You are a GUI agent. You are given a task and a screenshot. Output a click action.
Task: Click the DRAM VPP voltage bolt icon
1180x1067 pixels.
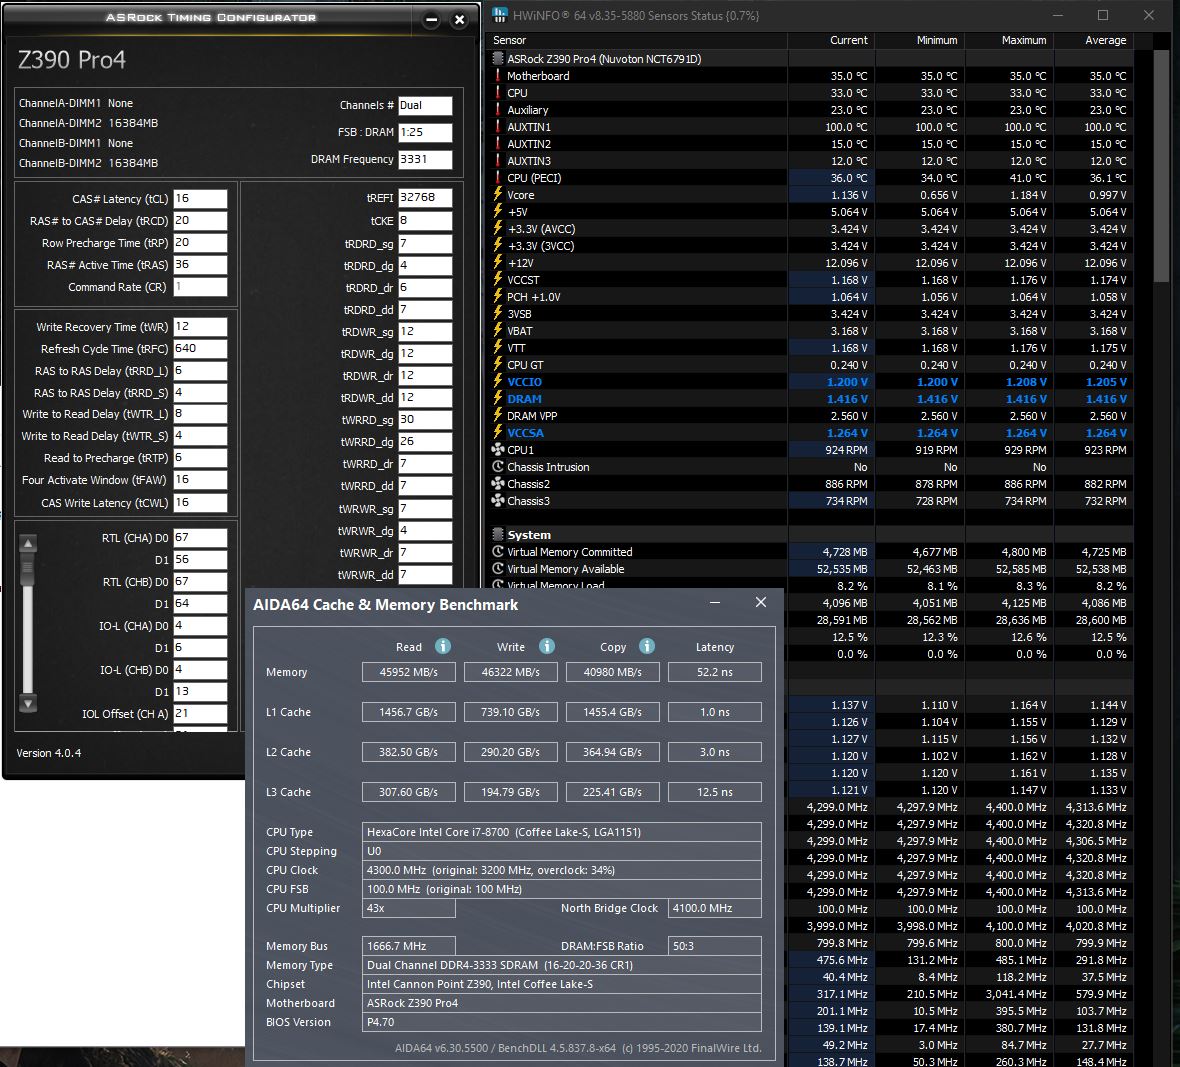click(497, 415)
